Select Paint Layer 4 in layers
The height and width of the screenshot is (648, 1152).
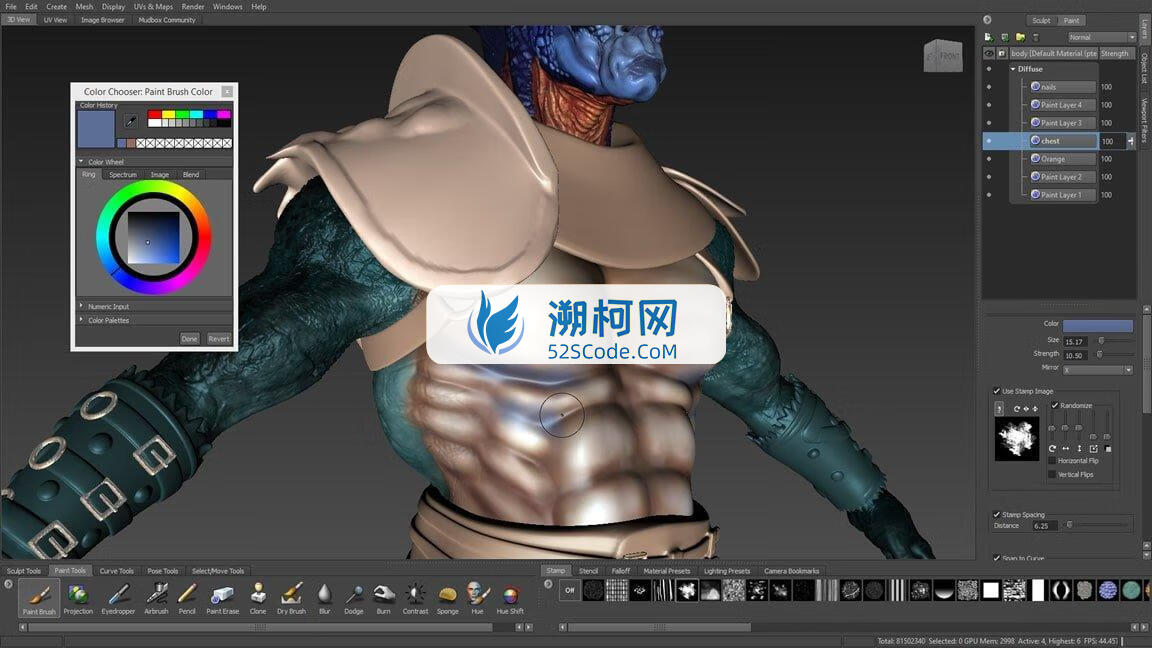(1063, 105)
